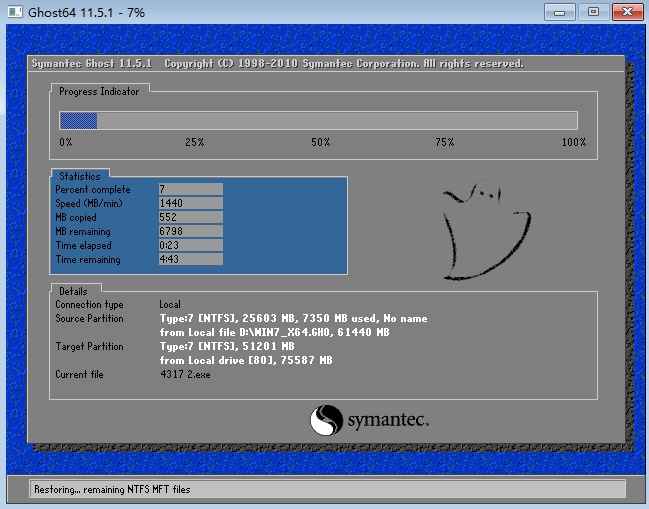This screenshot has width=649, height=509.
Task: Select the Statistics panel heading
Action: coord(80,176)
